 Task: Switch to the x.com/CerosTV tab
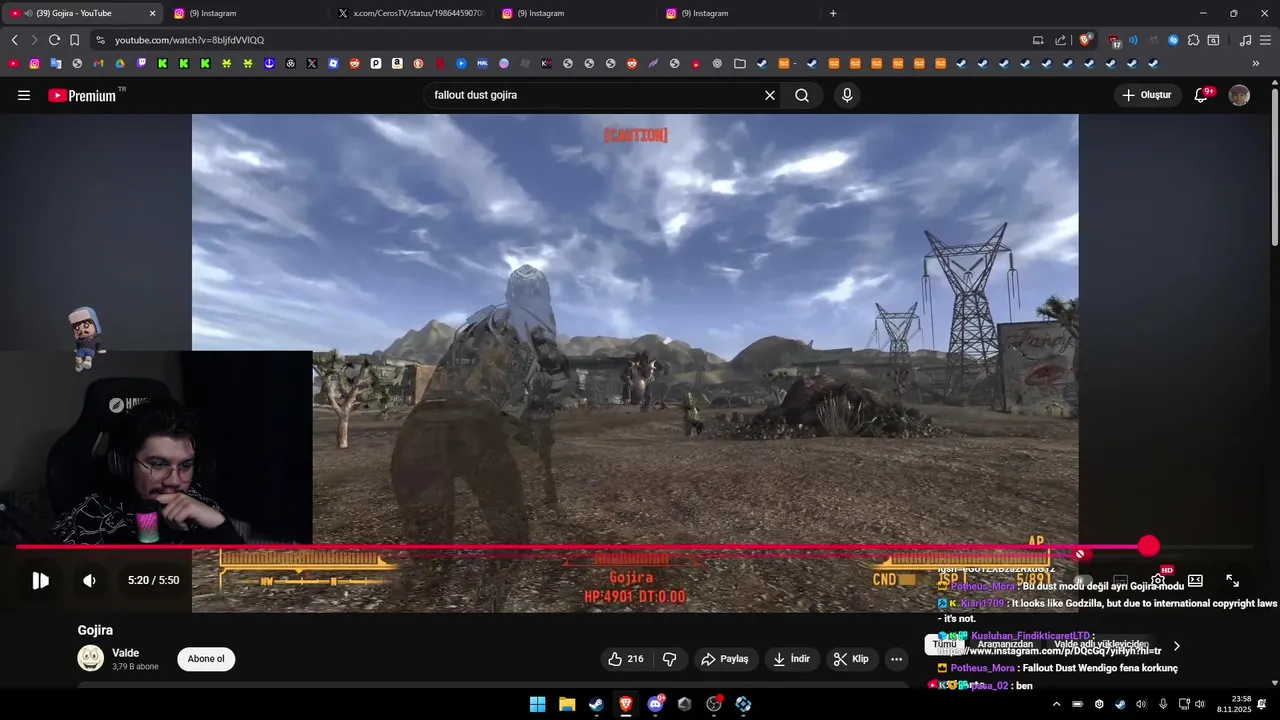[x=410, y=13]
